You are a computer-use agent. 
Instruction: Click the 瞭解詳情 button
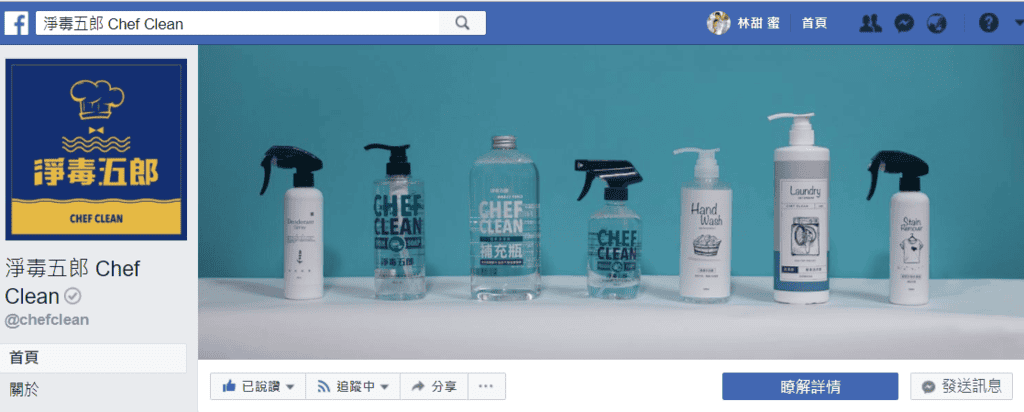pos(810,386)
